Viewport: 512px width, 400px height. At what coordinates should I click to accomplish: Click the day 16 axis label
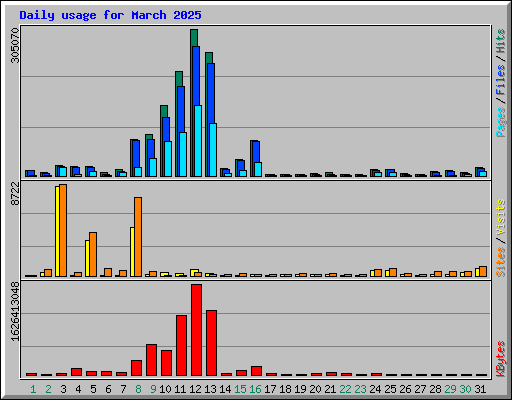255,389
